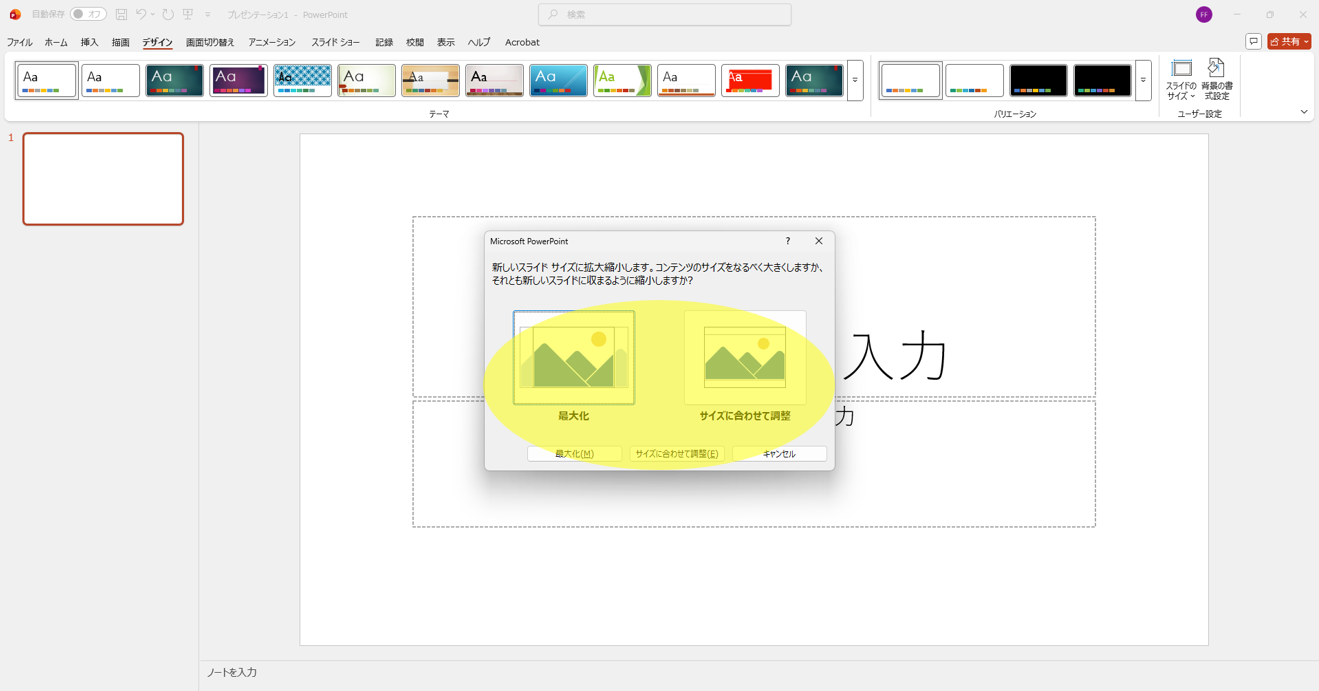Image resolution: width=1319 pixels, height=691 pixels.
Task: Click the comments icon beside 共有
Action: (1253, 42)
